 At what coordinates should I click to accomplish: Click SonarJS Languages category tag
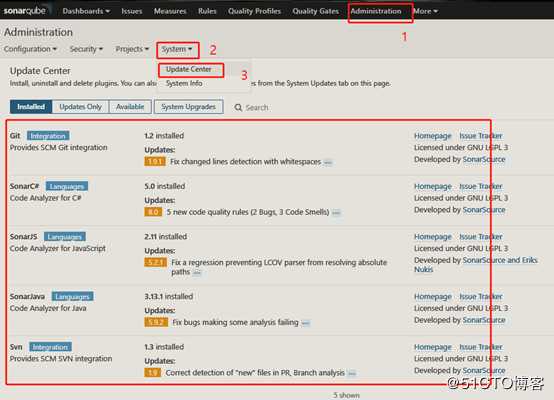65,237
